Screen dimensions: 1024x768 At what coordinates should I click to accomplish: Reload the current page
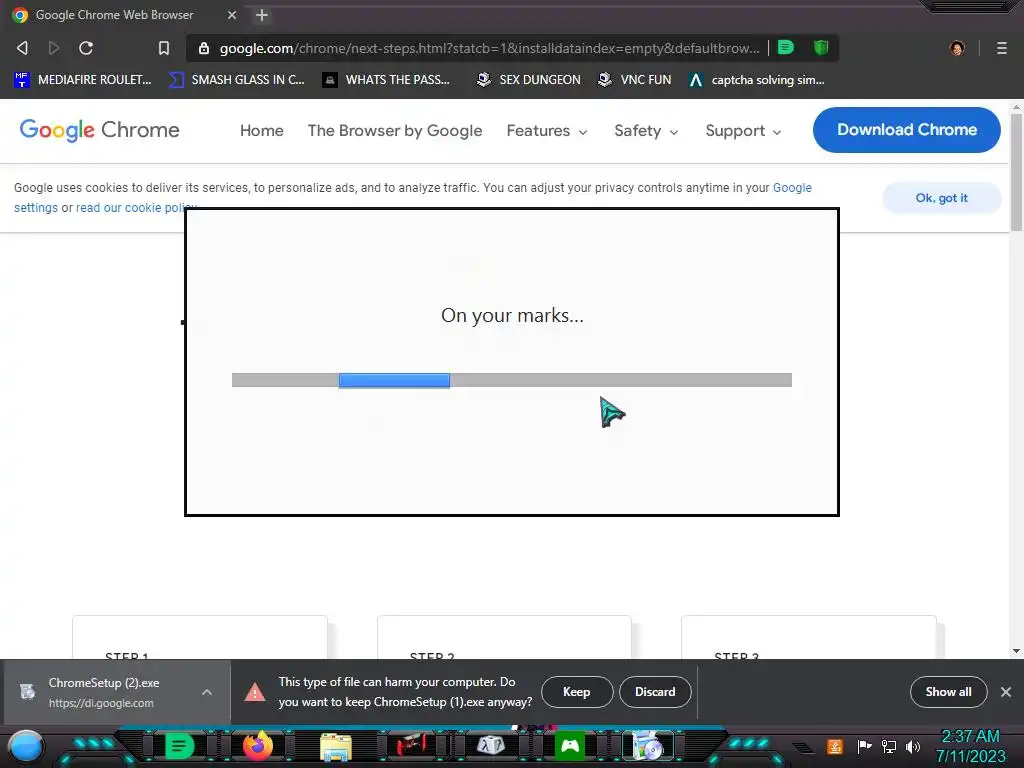86,48
